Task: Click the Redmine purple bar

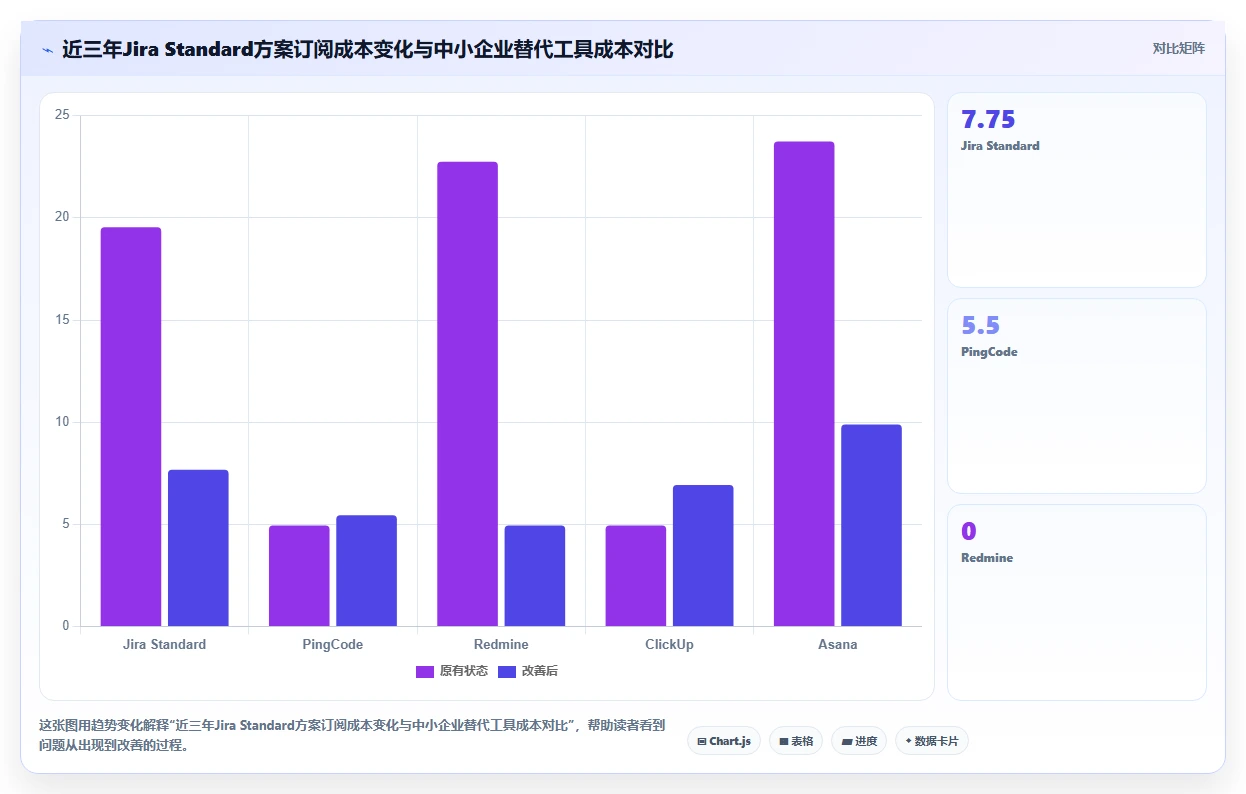Action: click(467, 394)
